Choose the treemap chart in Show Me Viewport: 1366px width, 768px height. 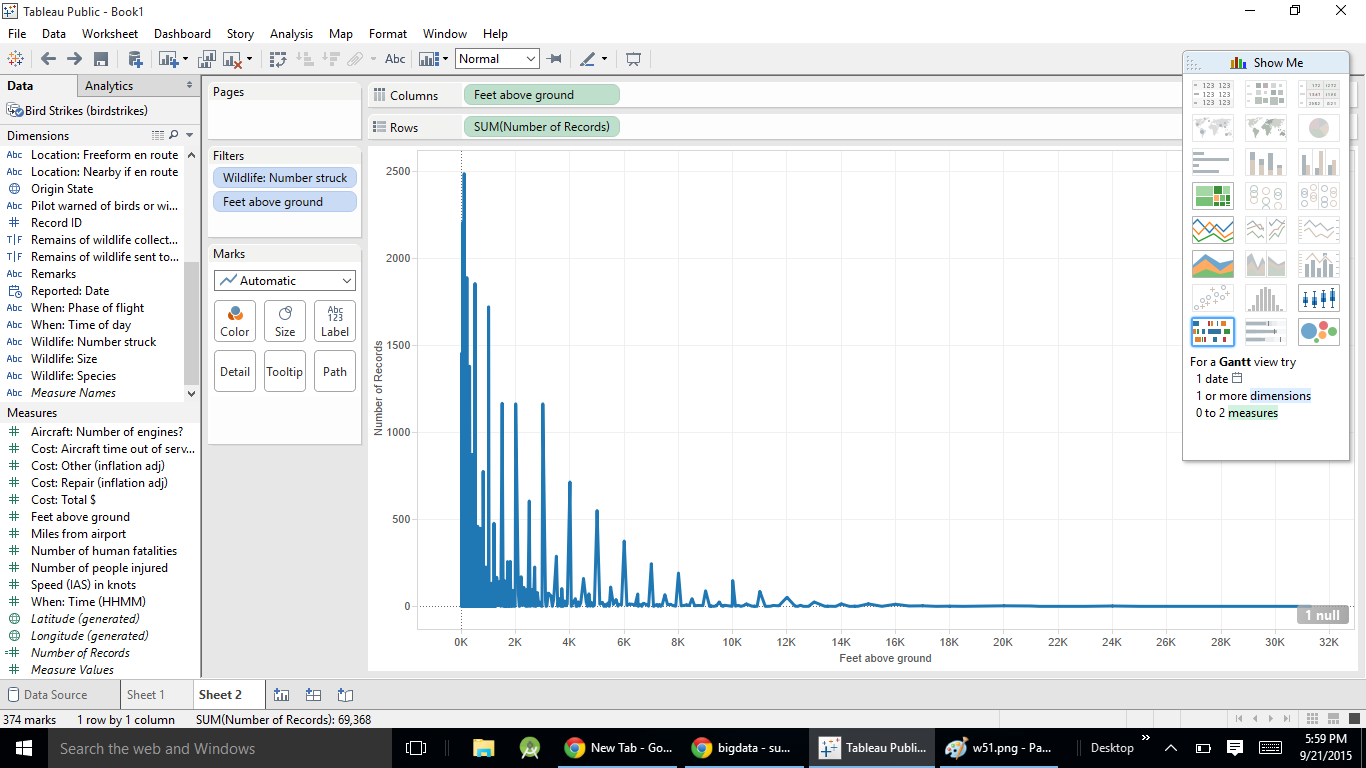(1212, 195)
